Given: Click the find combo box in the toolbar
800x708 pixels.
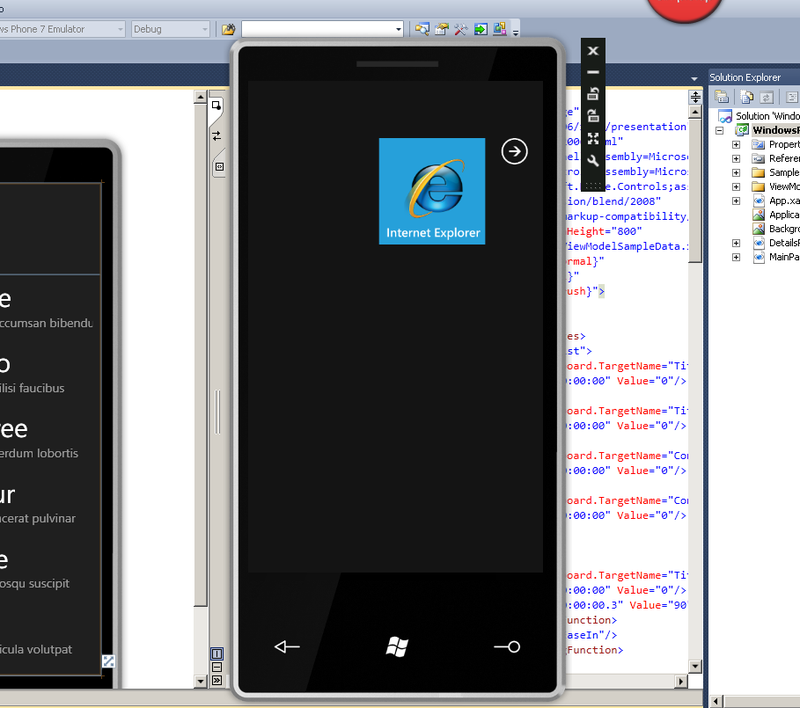Looking at the screenshot, I should [x=322, y=29].
